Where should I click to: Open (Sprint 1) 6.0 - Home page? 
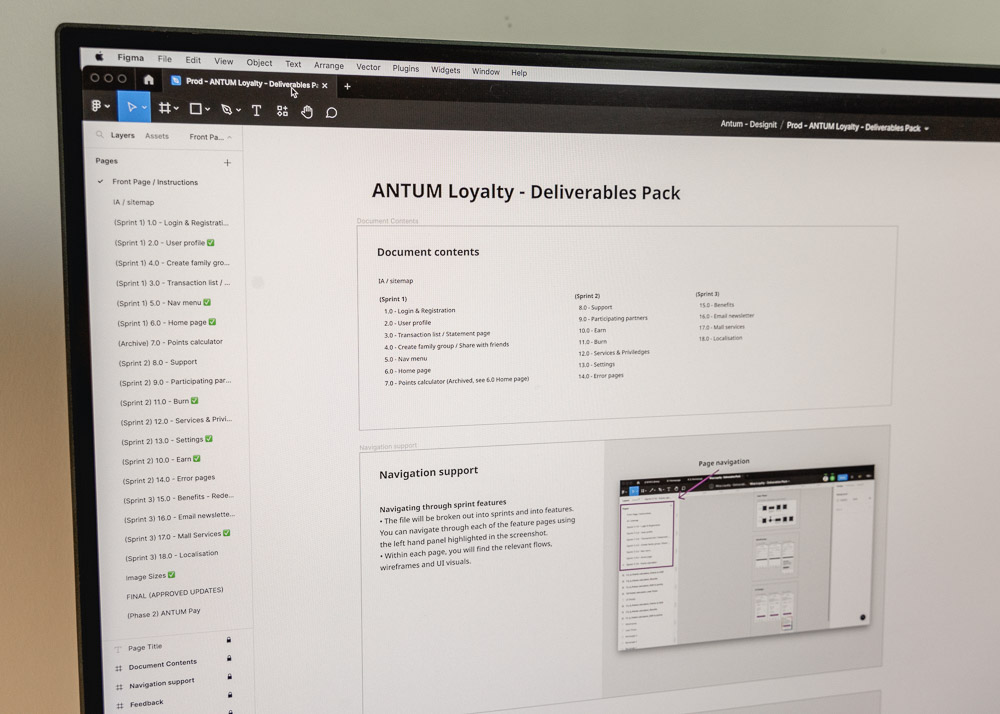pos(167,323)
